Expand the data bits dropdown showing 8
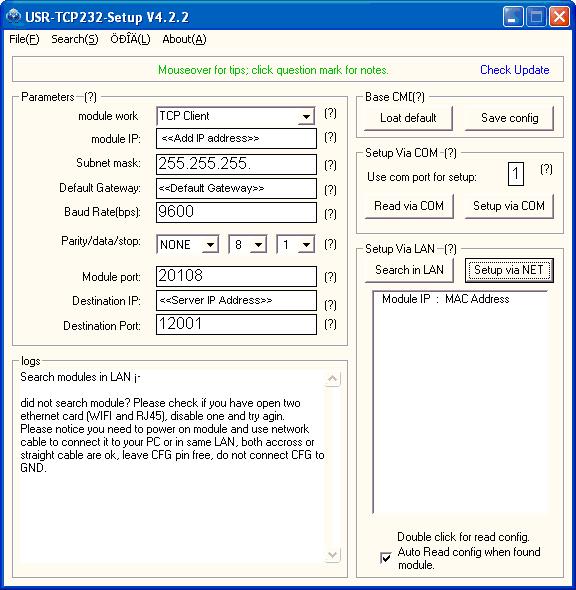This screenshot has width=576, height=590. click(x=258, y=245)
